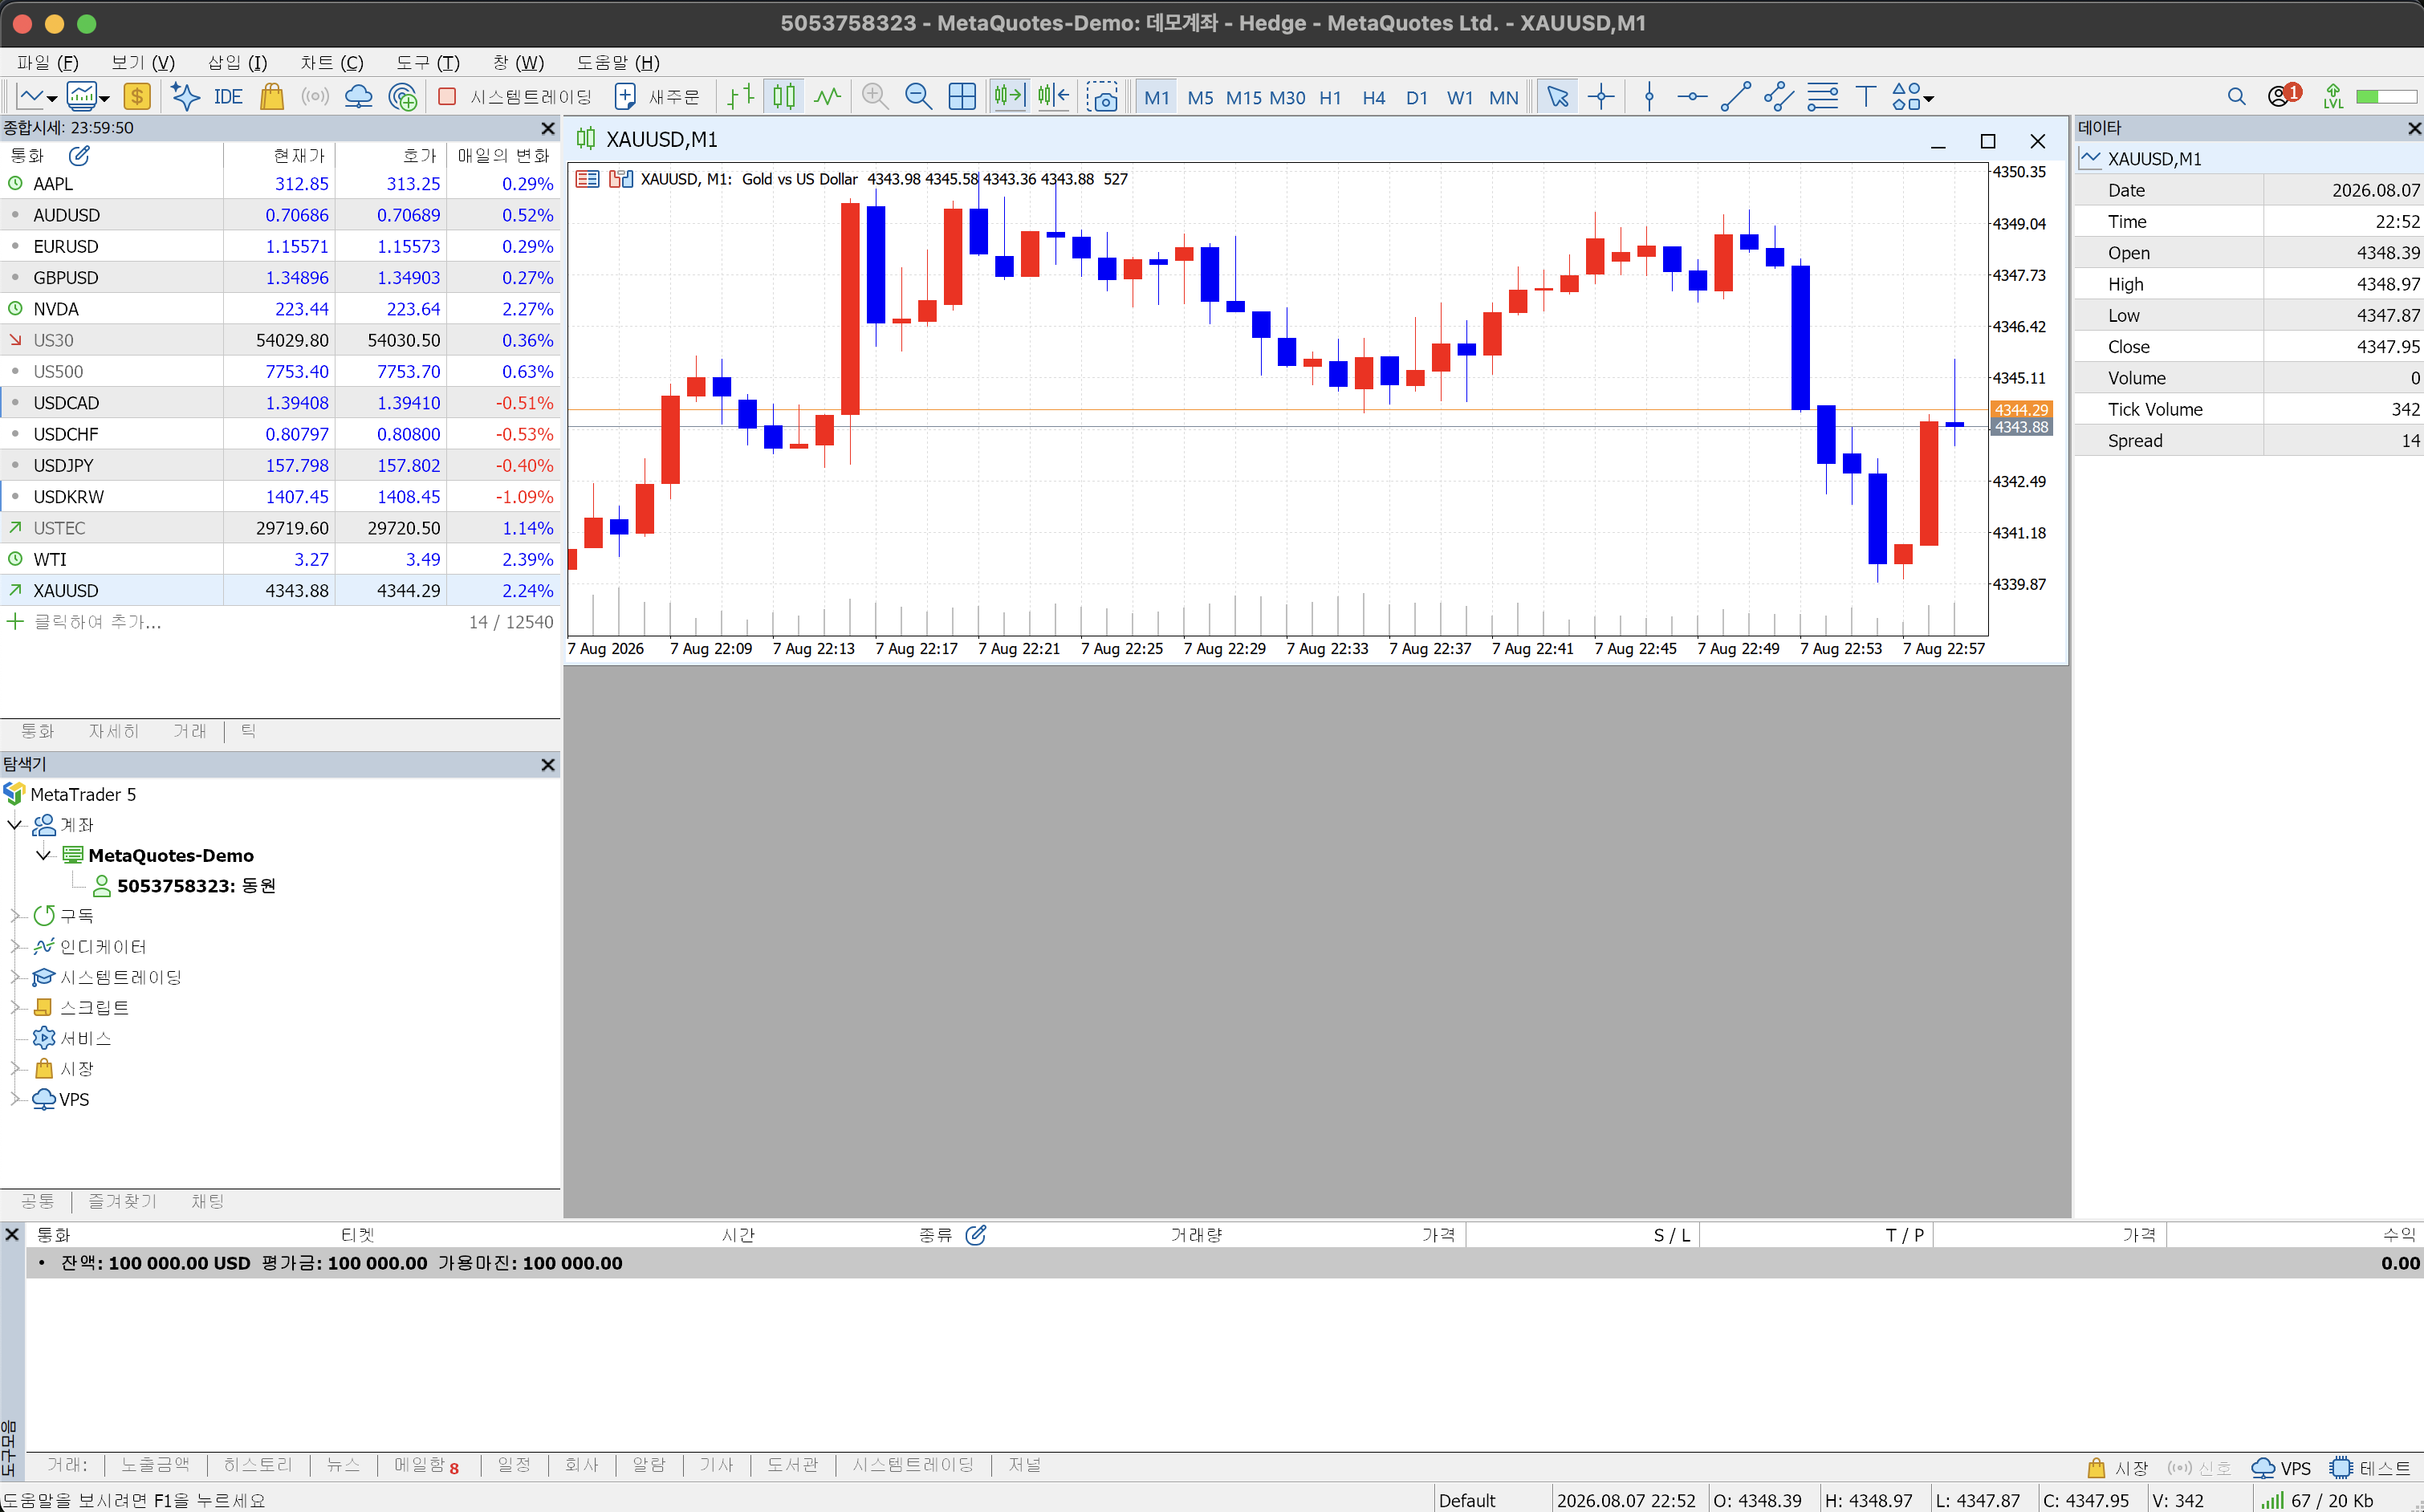Collapse the MetaQuotes-Demo tree node

pyautogui.click(x=43, y=855)
